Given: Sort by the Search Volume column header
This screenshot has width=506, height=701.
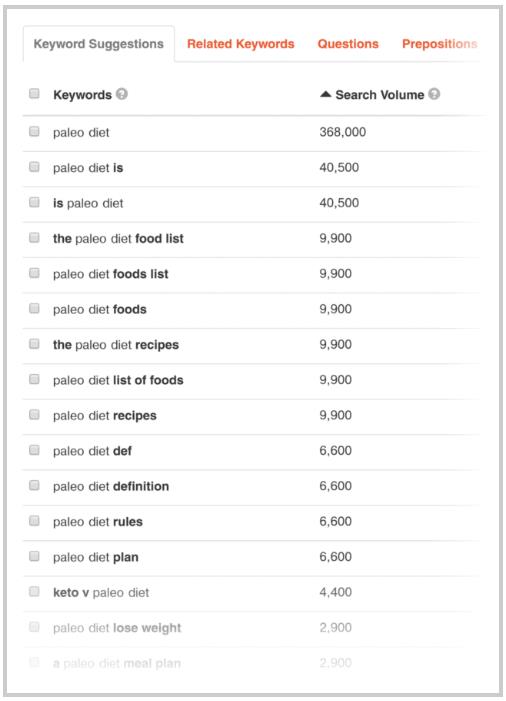Looking at the screenshot, I should 380,95.
